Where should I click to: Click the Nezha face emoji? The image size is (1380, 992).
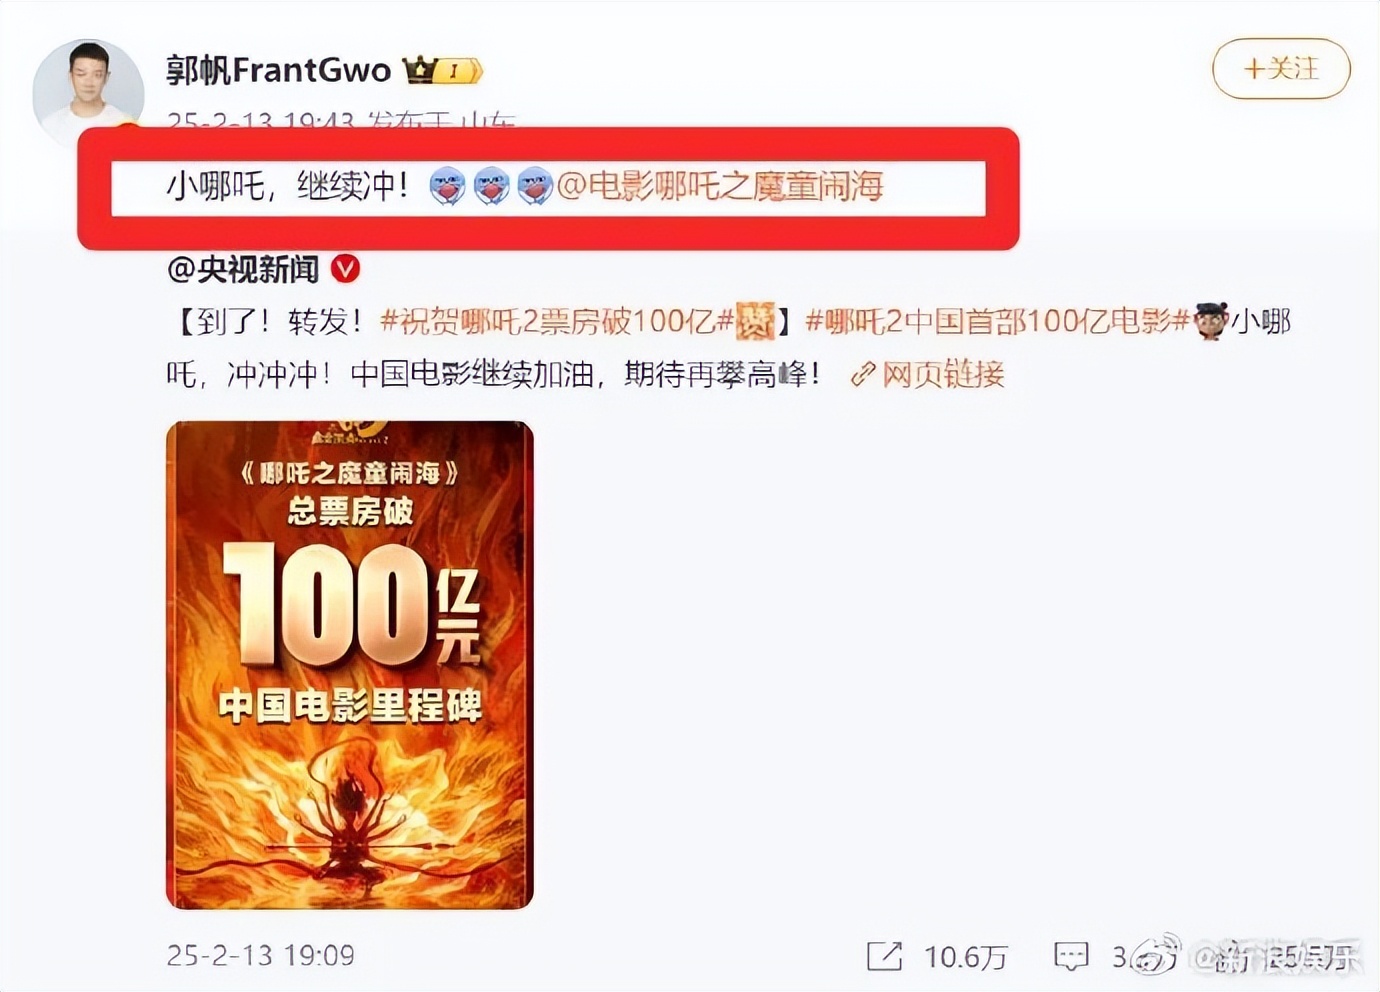click(1210, 322)
